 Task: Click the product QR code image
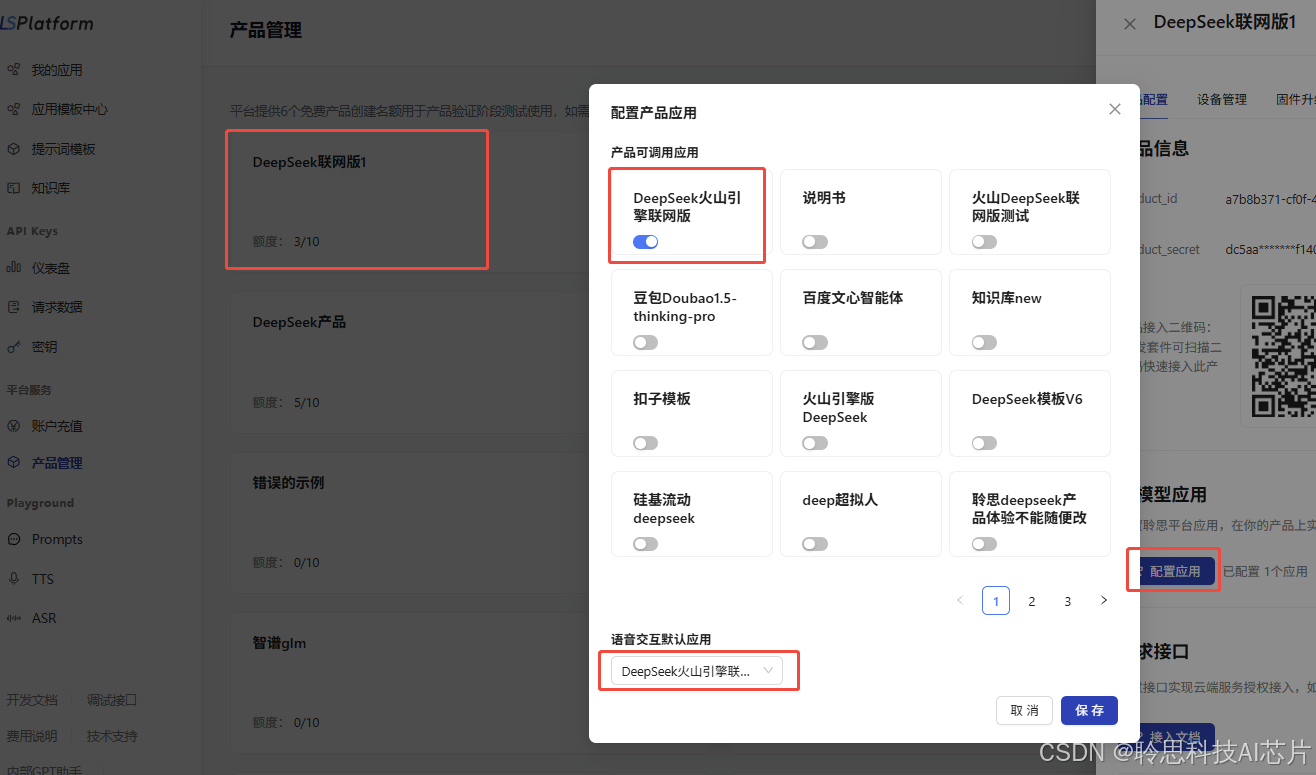point(1284,356)
